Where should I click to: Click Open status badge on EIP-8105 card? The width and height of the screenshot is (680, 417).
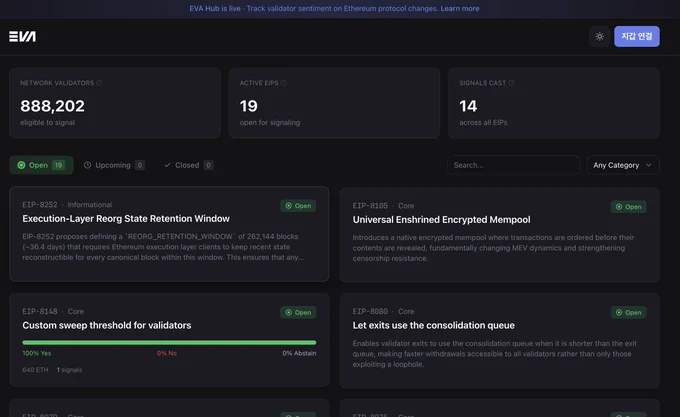628,207
